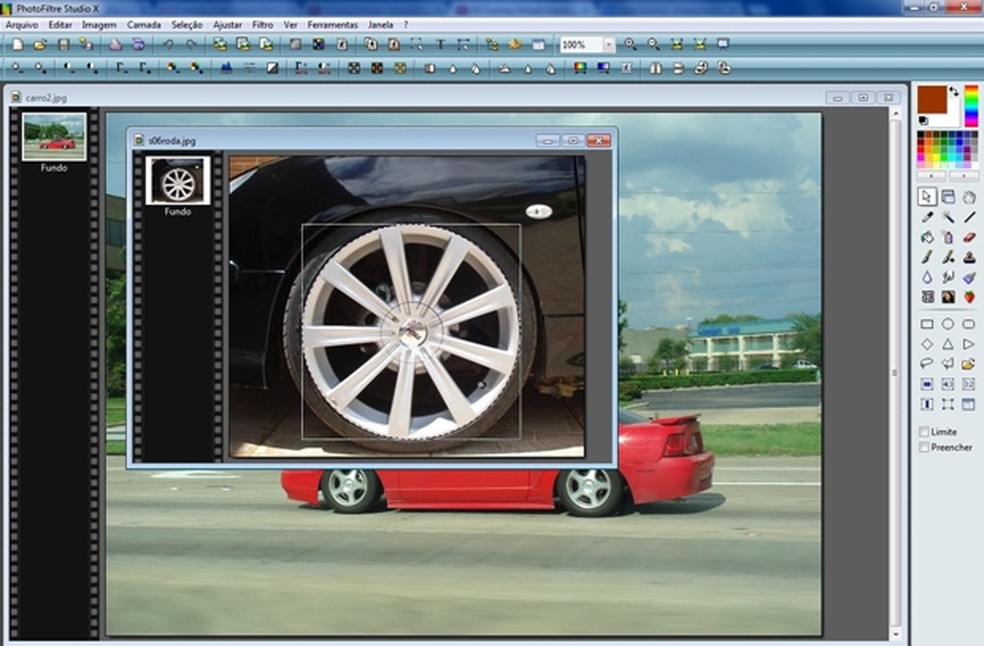Select the Eraser tool
The height and width of the screenshot is (646, 984).
[x=968, y=237]
